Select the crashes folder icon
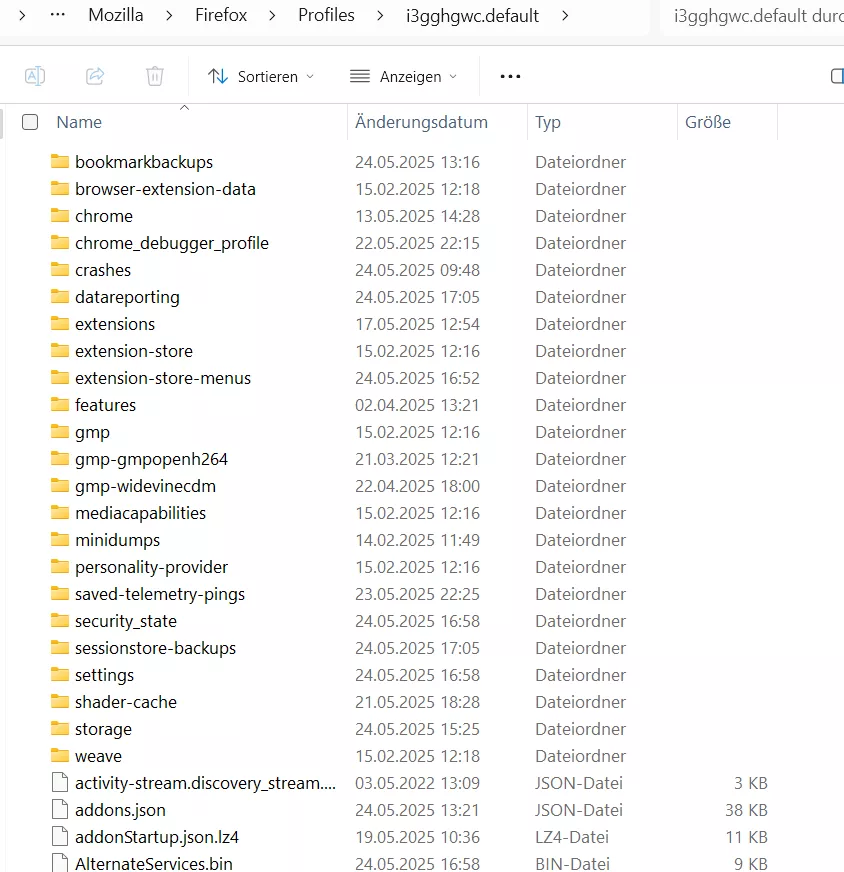The height and width of the screenshot is (872, 844). [59, 269]
